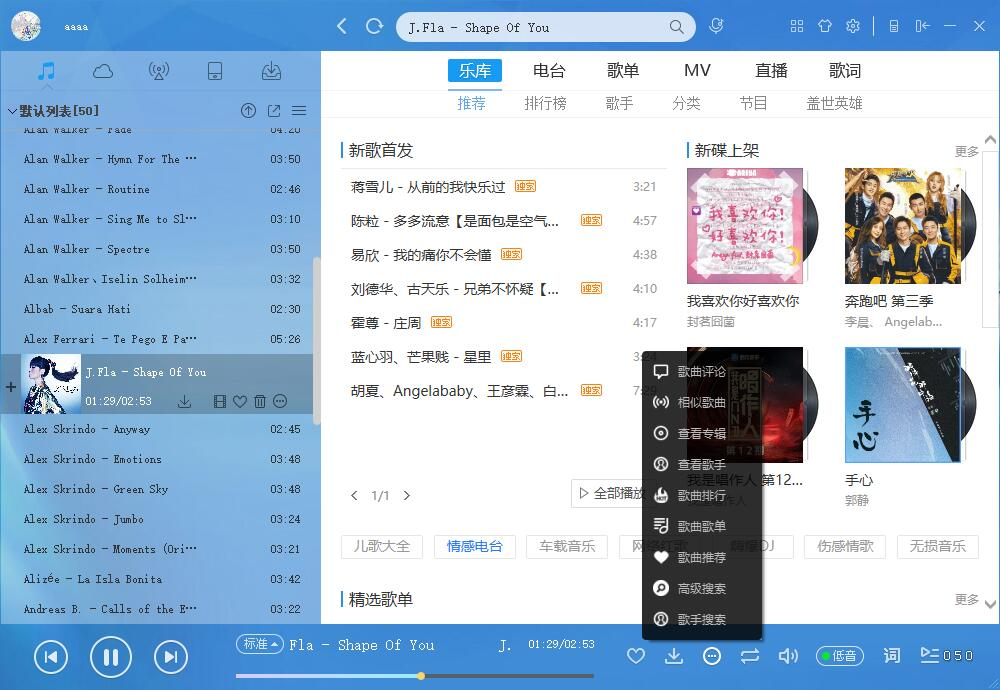The image size is (1000, 690).
Task: Open the play queue showing 050
Action: (947, 656)
